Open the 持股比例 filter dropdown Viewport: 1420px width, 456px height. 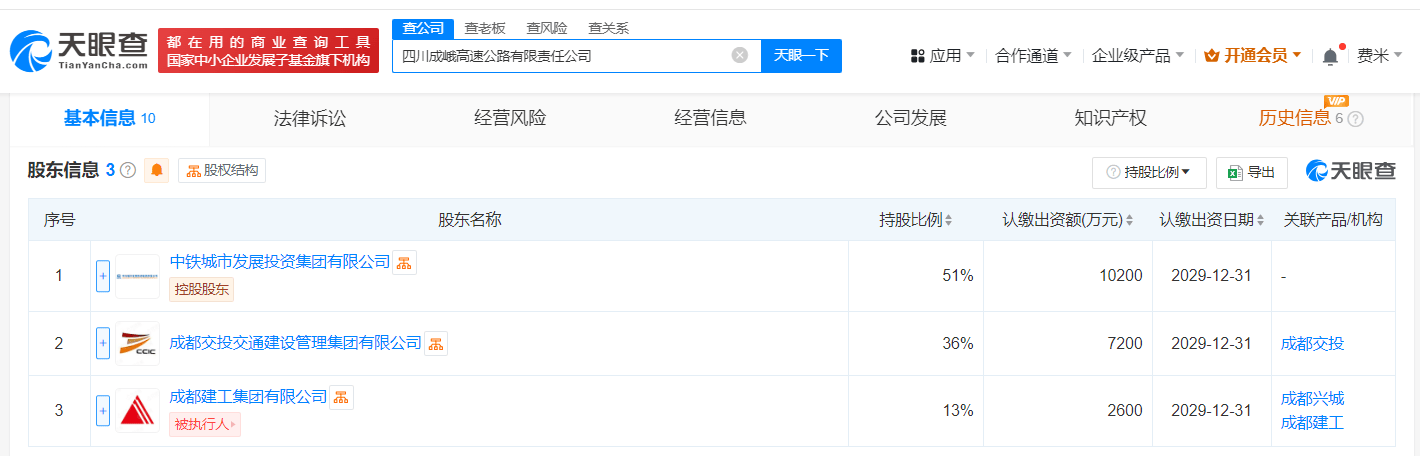1149,173
